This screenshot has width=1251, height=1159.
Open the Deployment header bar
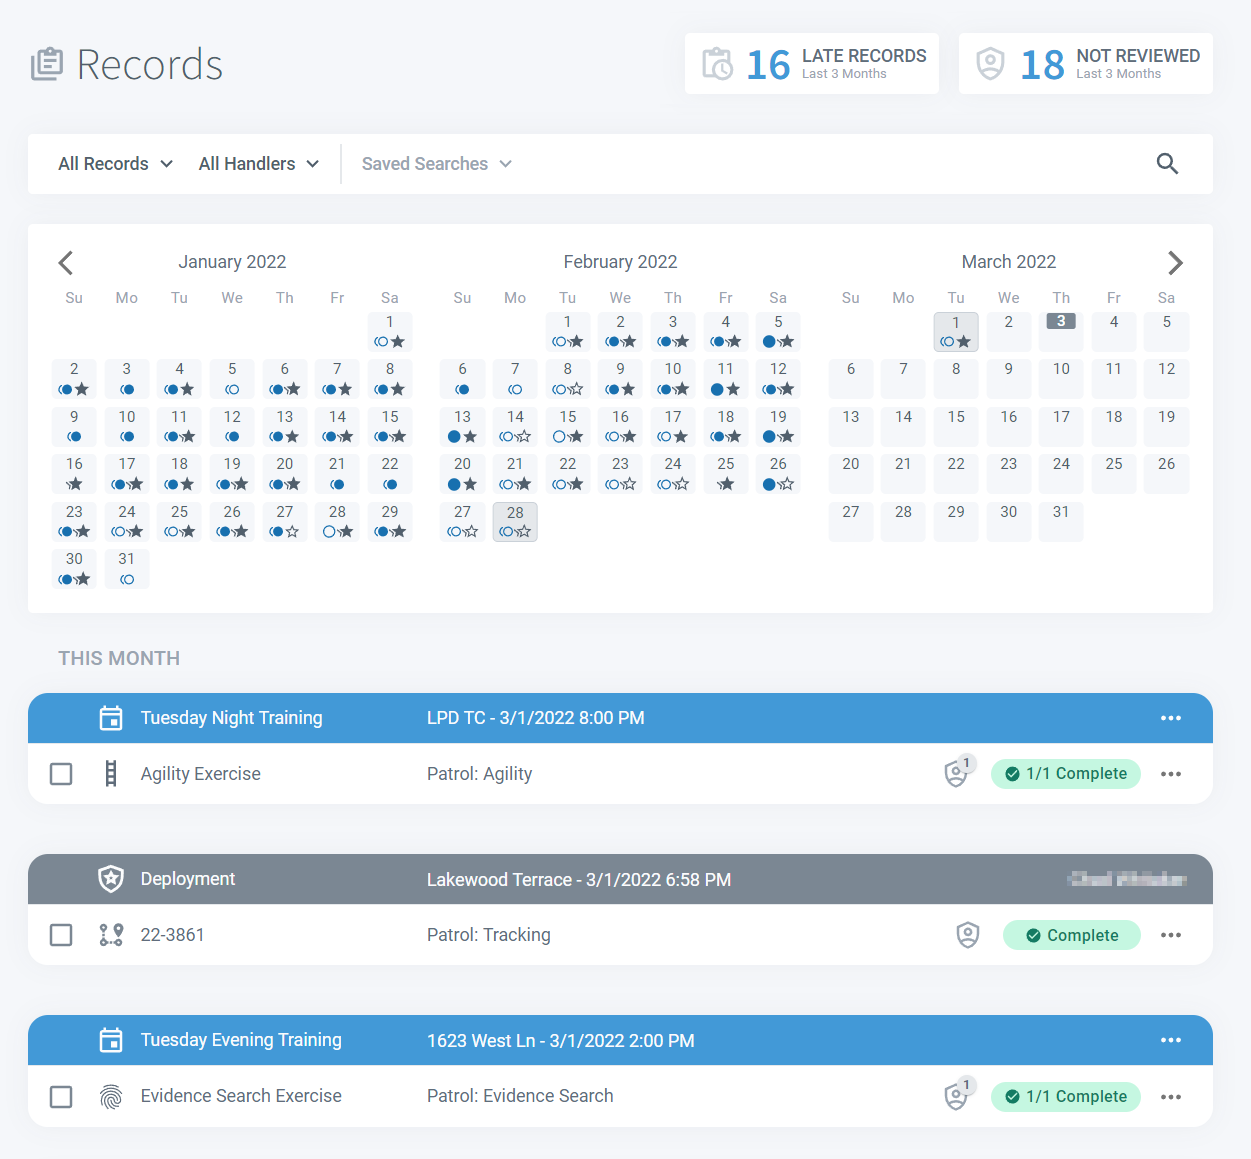[620, 879]
